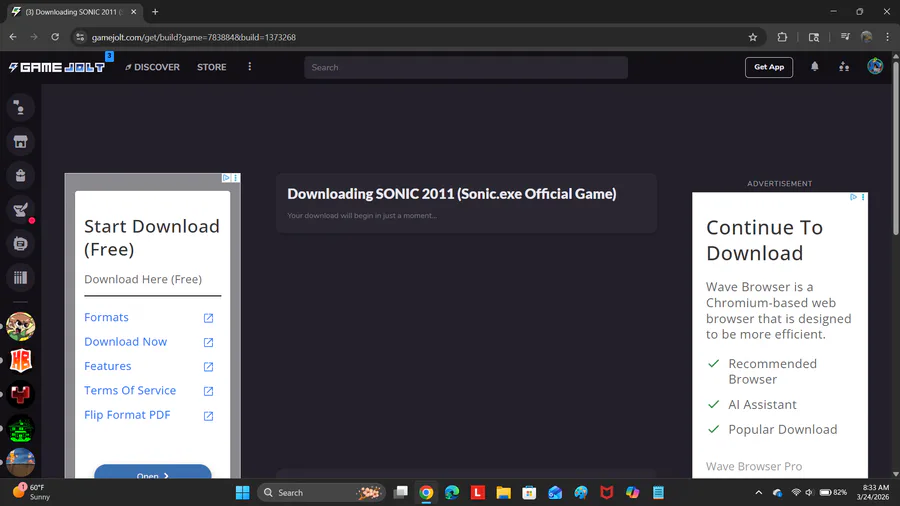This screenshot has width=900, height=506.
Task: View site information icon in address bar
Action: pyautogui.click(x=80, y=37)
